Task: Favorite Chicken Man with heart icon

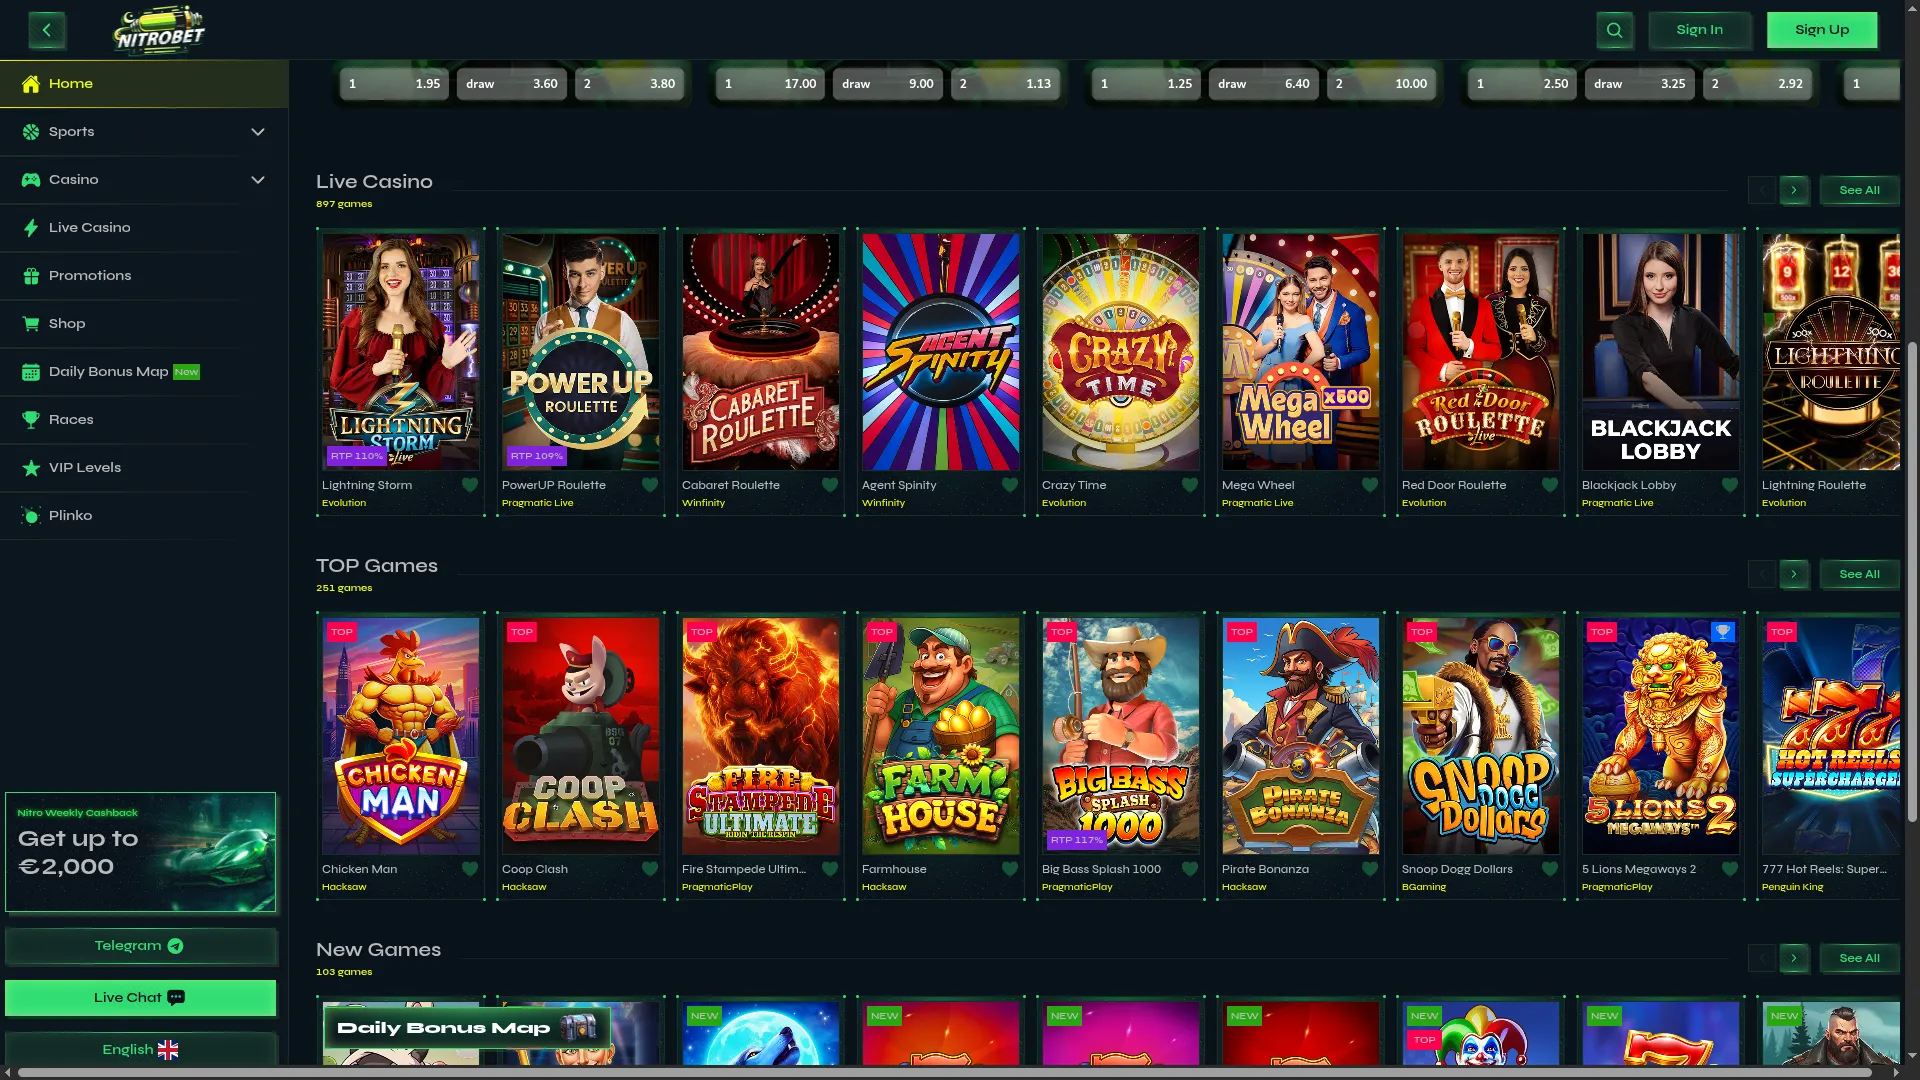Action: point(470,869)
